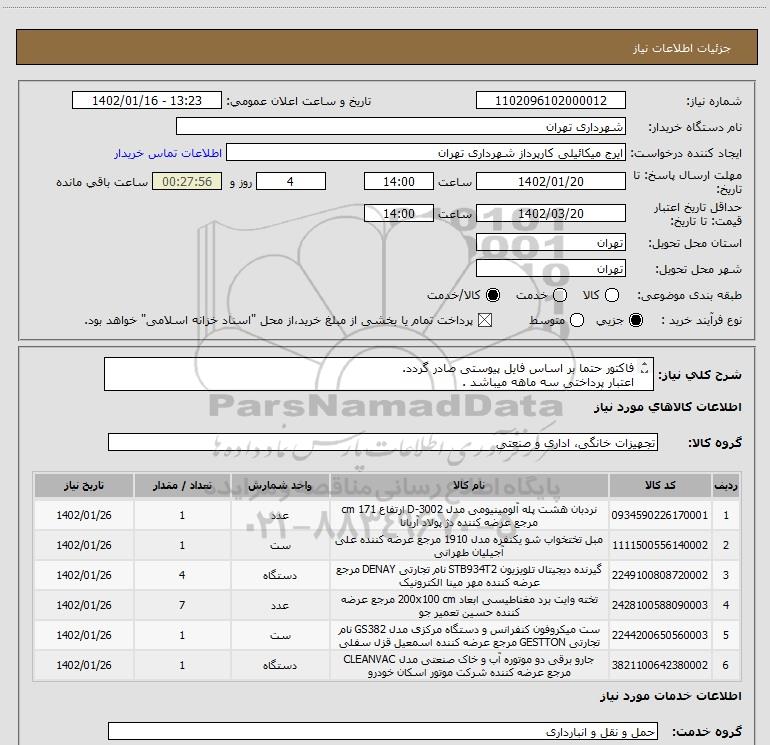Click the ردیف column header

pyautogui.click(x=726, y=486)
